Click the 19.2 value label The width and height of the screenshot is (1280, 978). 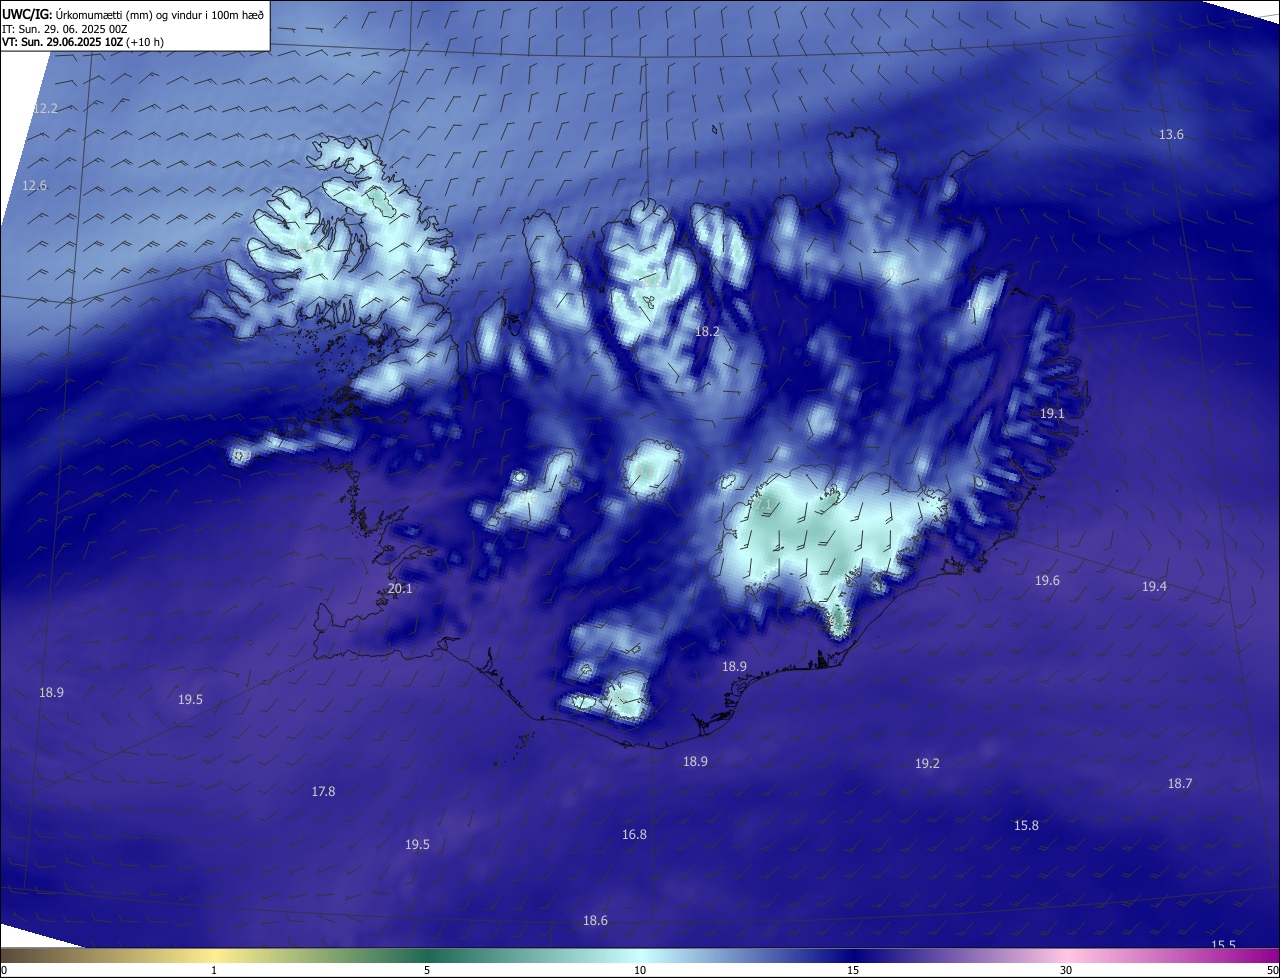tap(927, 763)
